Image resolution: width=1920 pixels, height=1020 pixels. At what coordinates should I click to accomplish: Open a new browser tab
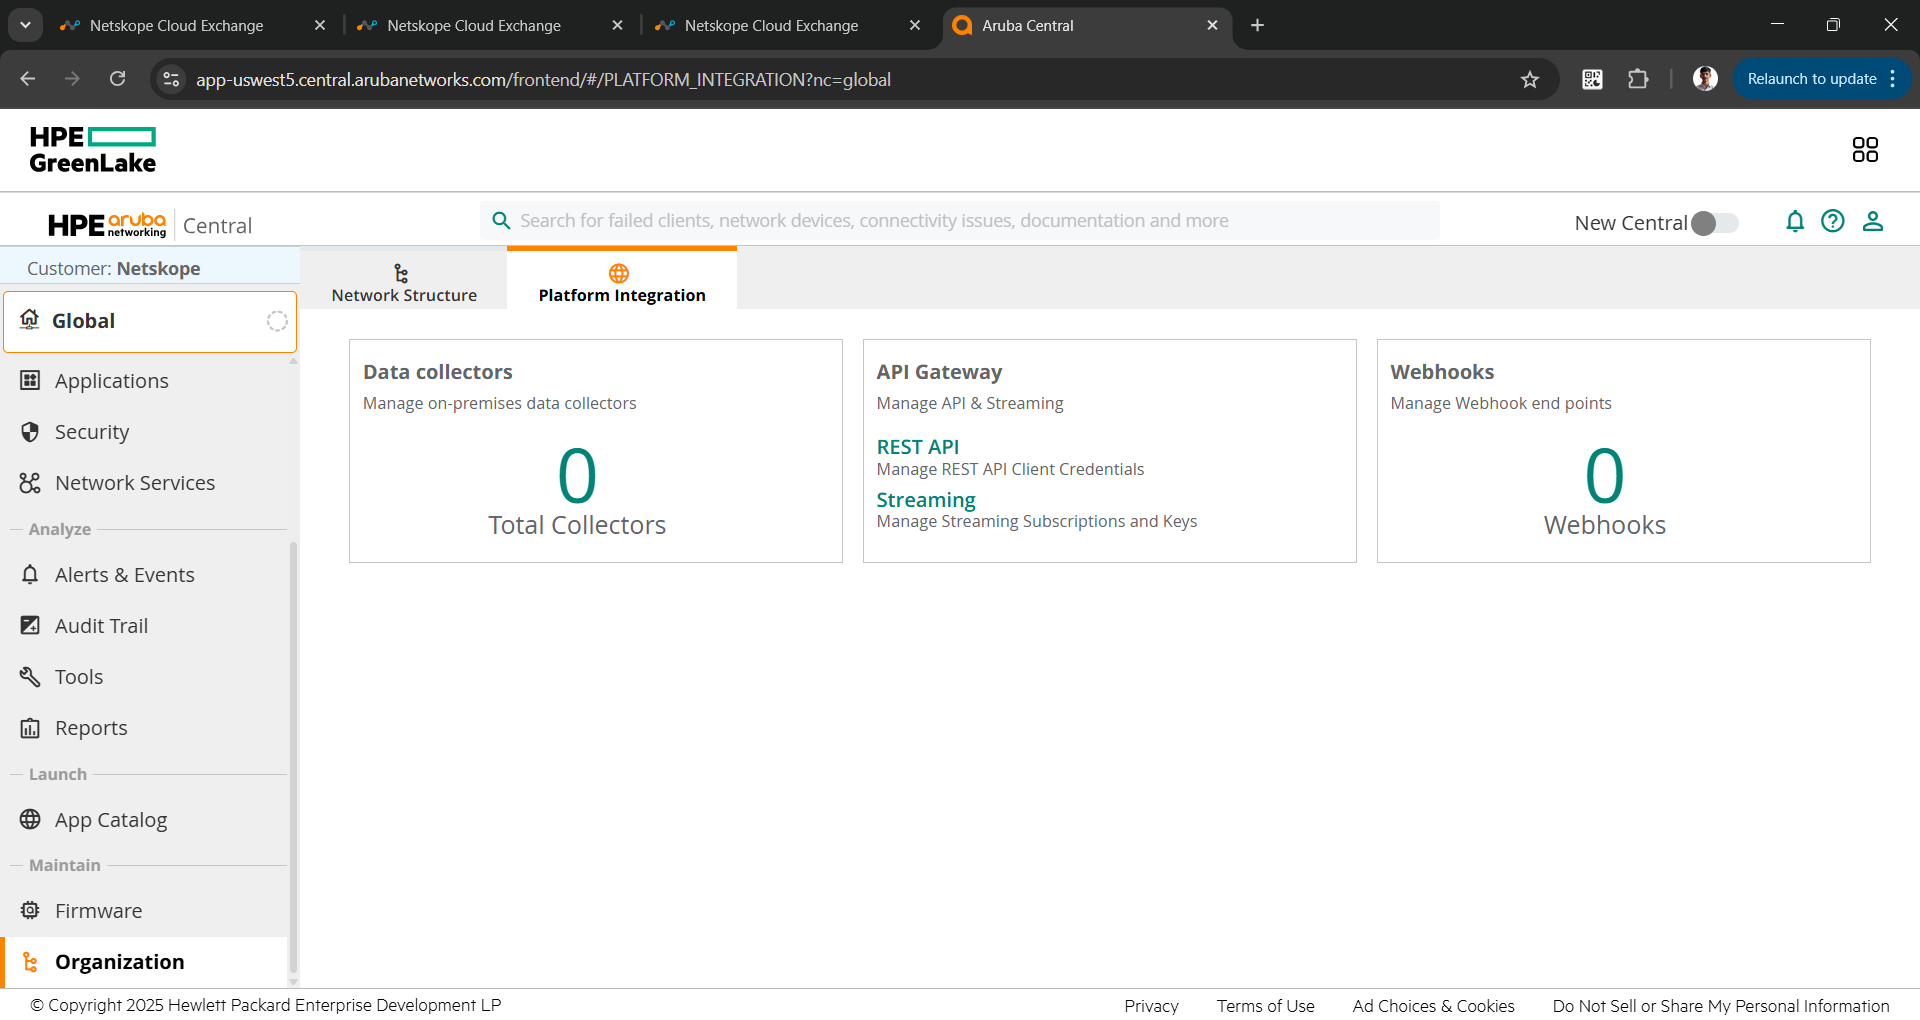coord(1257,25)
